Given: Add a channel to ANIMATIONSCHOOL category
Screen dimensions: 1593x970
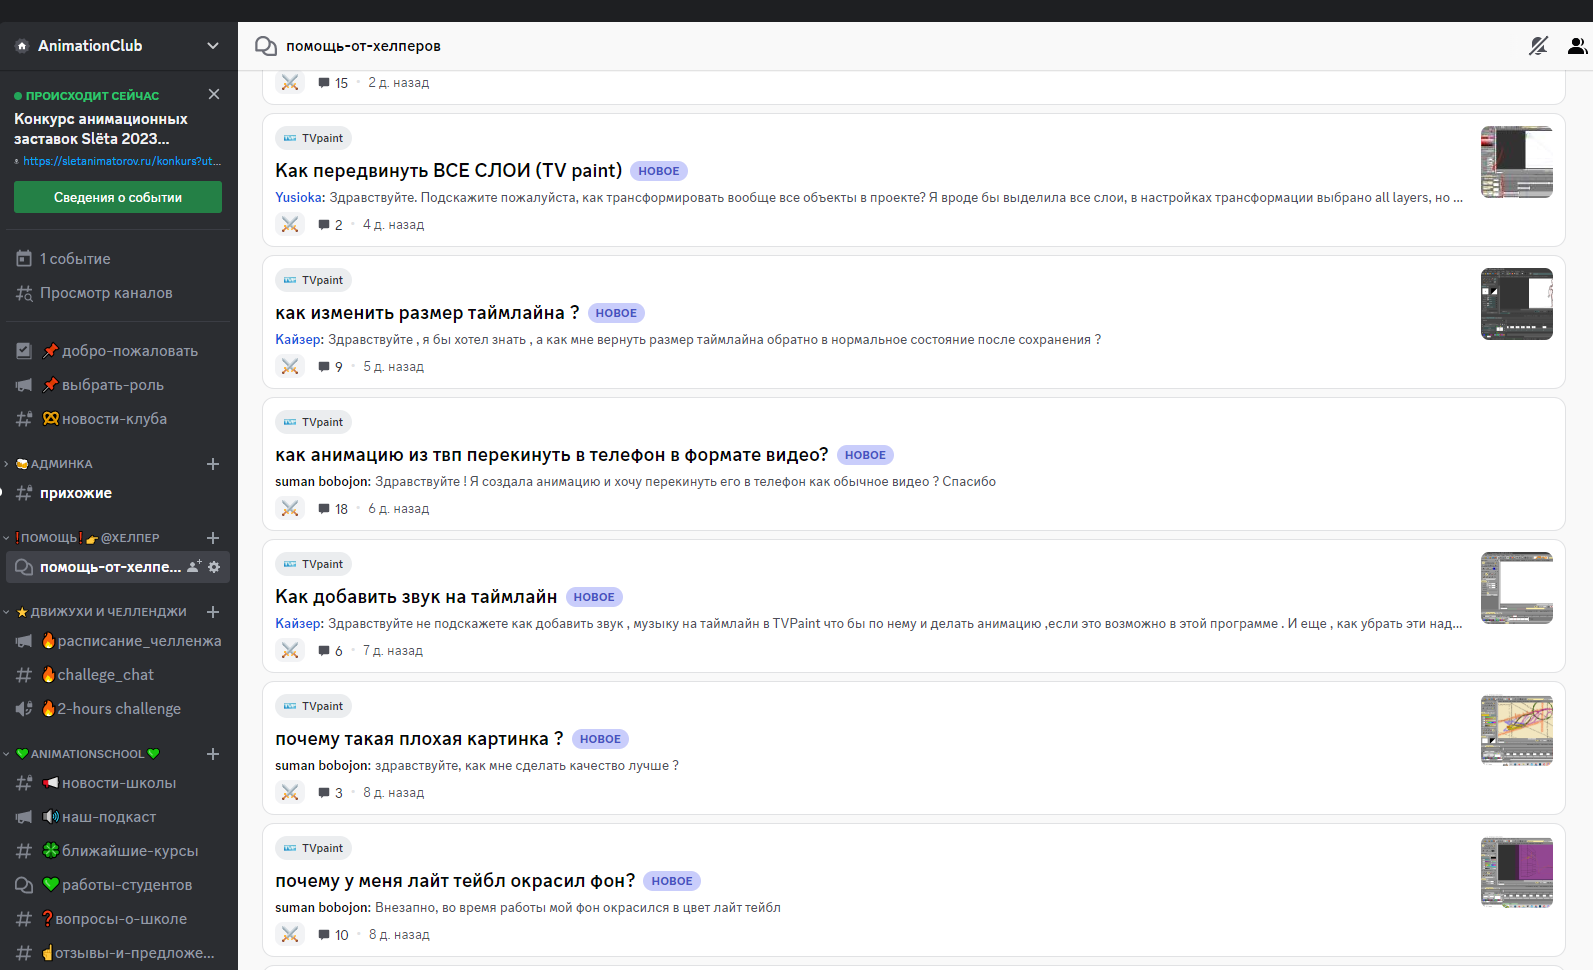Looking at the screenshot, I should pyautogui.click(x=213, y=754).
